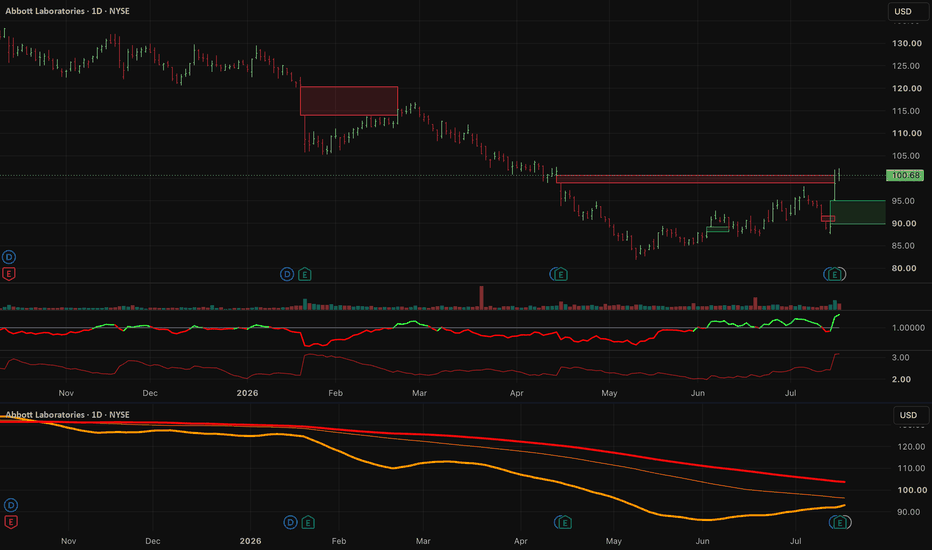Click 'Dec' on the bottom chart time axis
The width and height of the screenshot is (932, 550).
(153, 541)
